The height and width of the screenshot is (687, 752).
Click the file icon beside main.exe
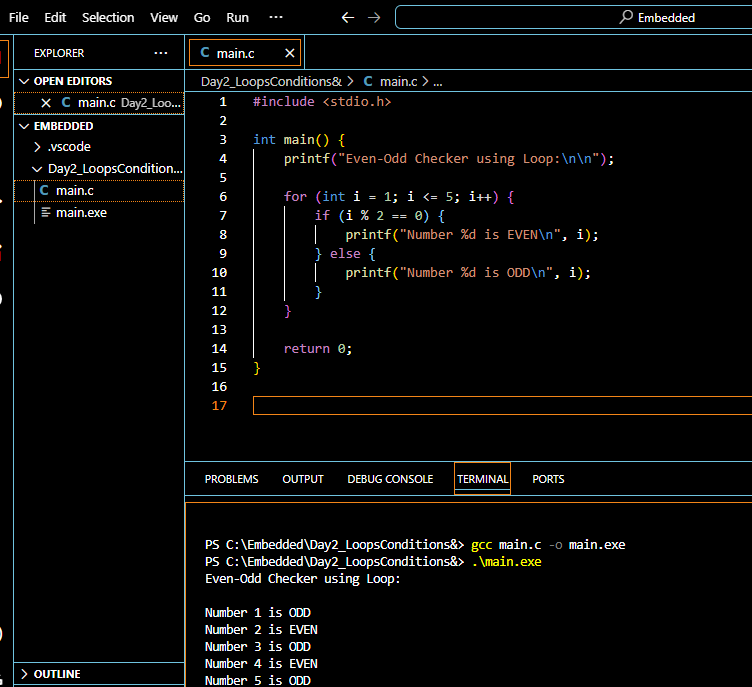point(46,212)
